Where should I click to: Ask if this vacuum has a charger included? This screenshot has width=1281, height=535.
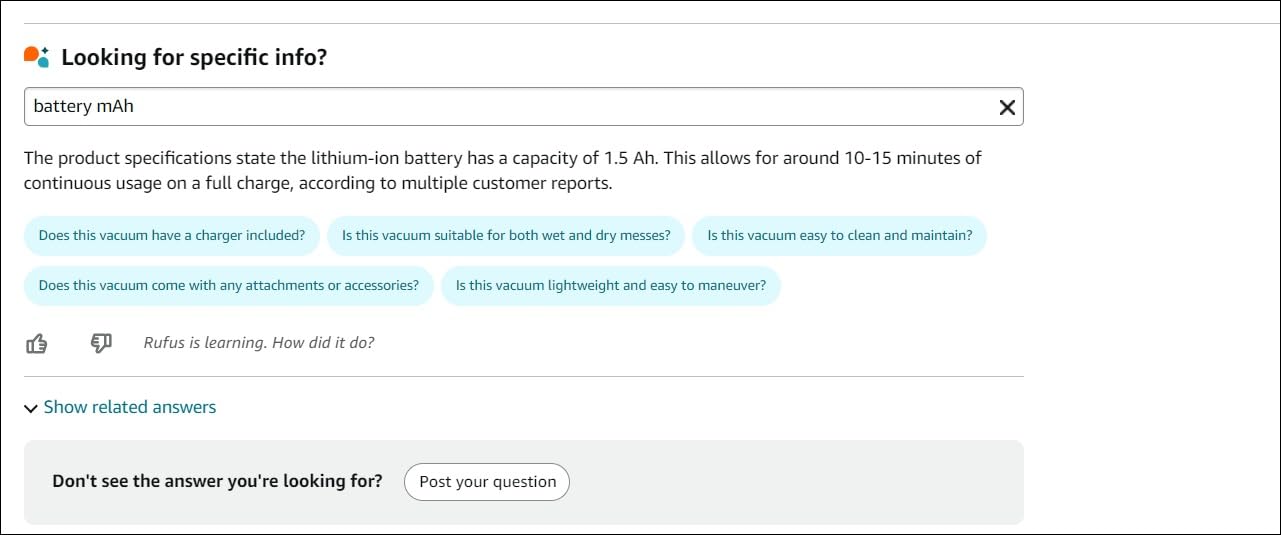(x=172, y=236)
